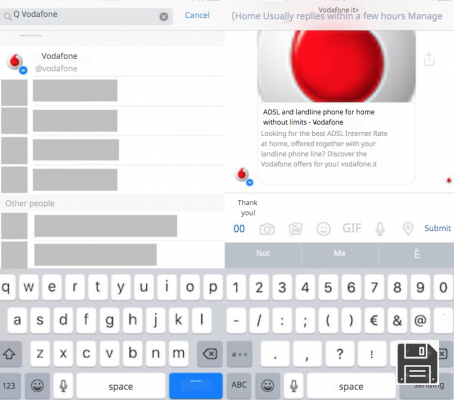Tap the forward slash key
This screenshot has height=400, width=454.
(259, 321)
